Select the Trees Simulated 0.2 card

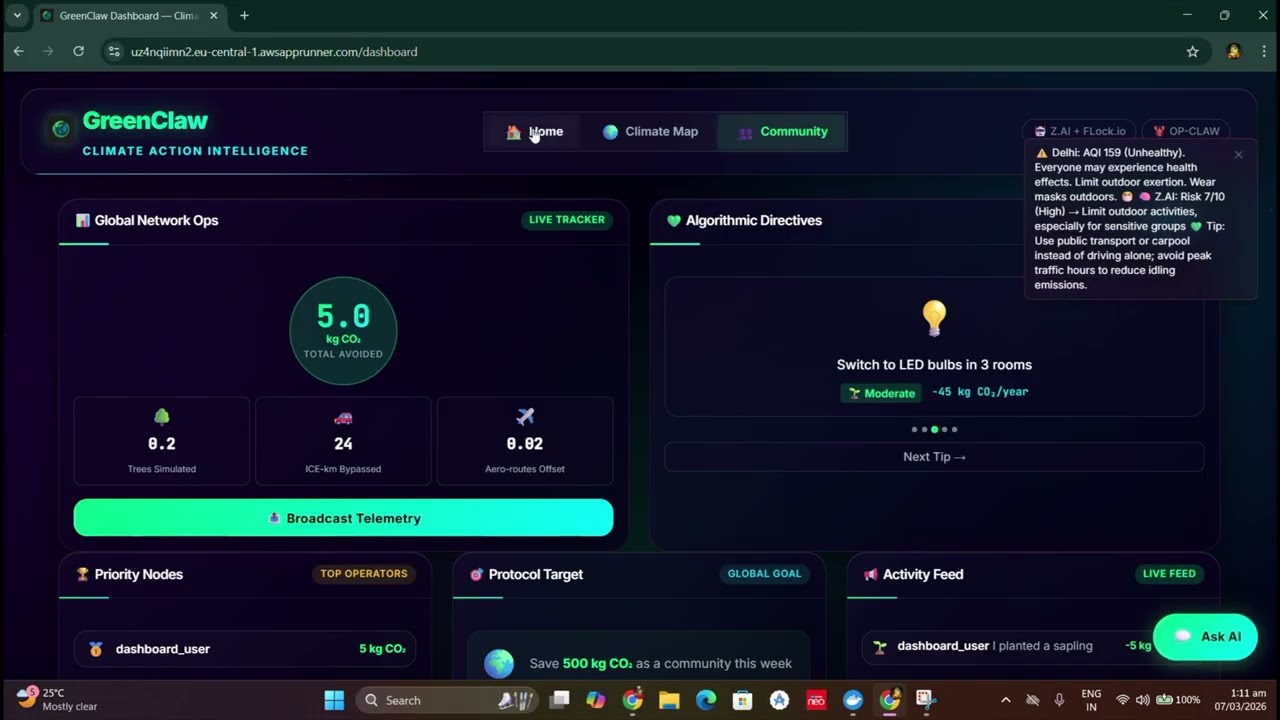162,441
